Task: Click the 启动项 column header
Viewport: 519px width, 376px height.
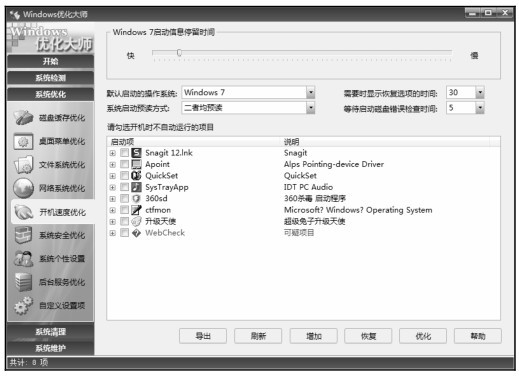Action: (194, 142)
